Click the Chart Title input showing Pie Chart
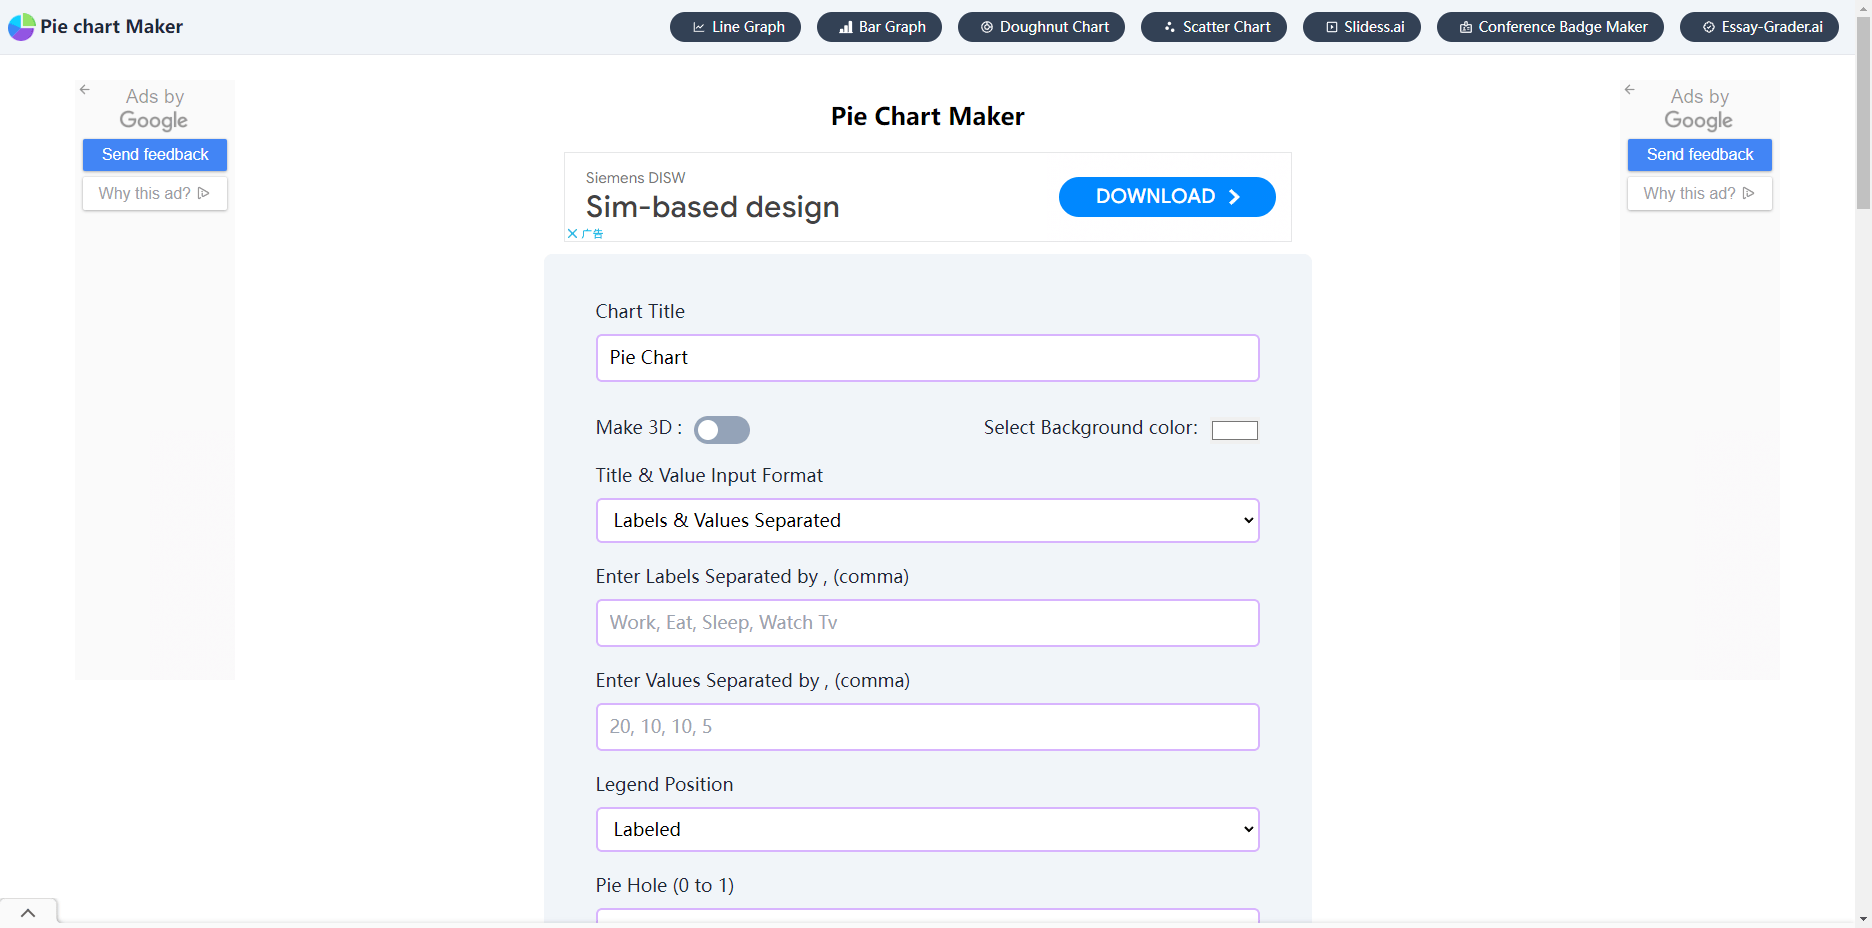1872x928 pixels. (927, 357)
